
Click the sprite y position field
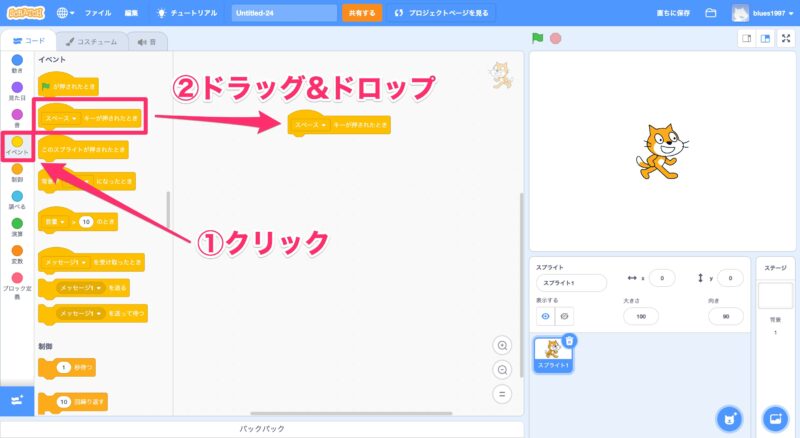pos(730,278)
